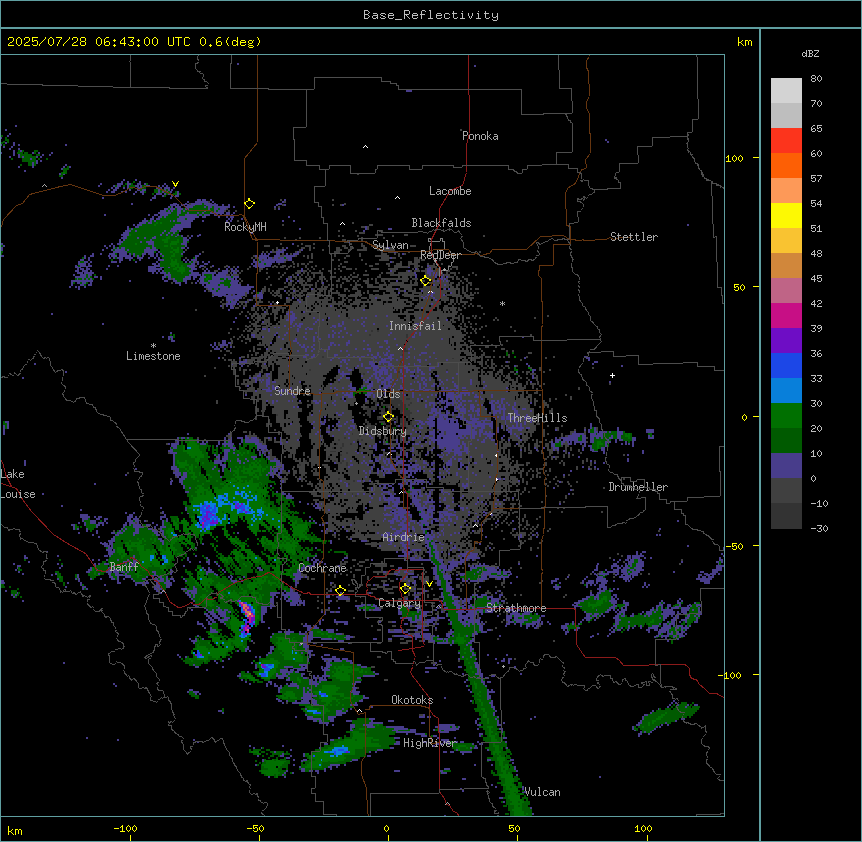This screenshot has width=862, height=842.
Task: Pick the magenta 39-42 dBZ legend swatch
Action: click(x=786, y=315)
